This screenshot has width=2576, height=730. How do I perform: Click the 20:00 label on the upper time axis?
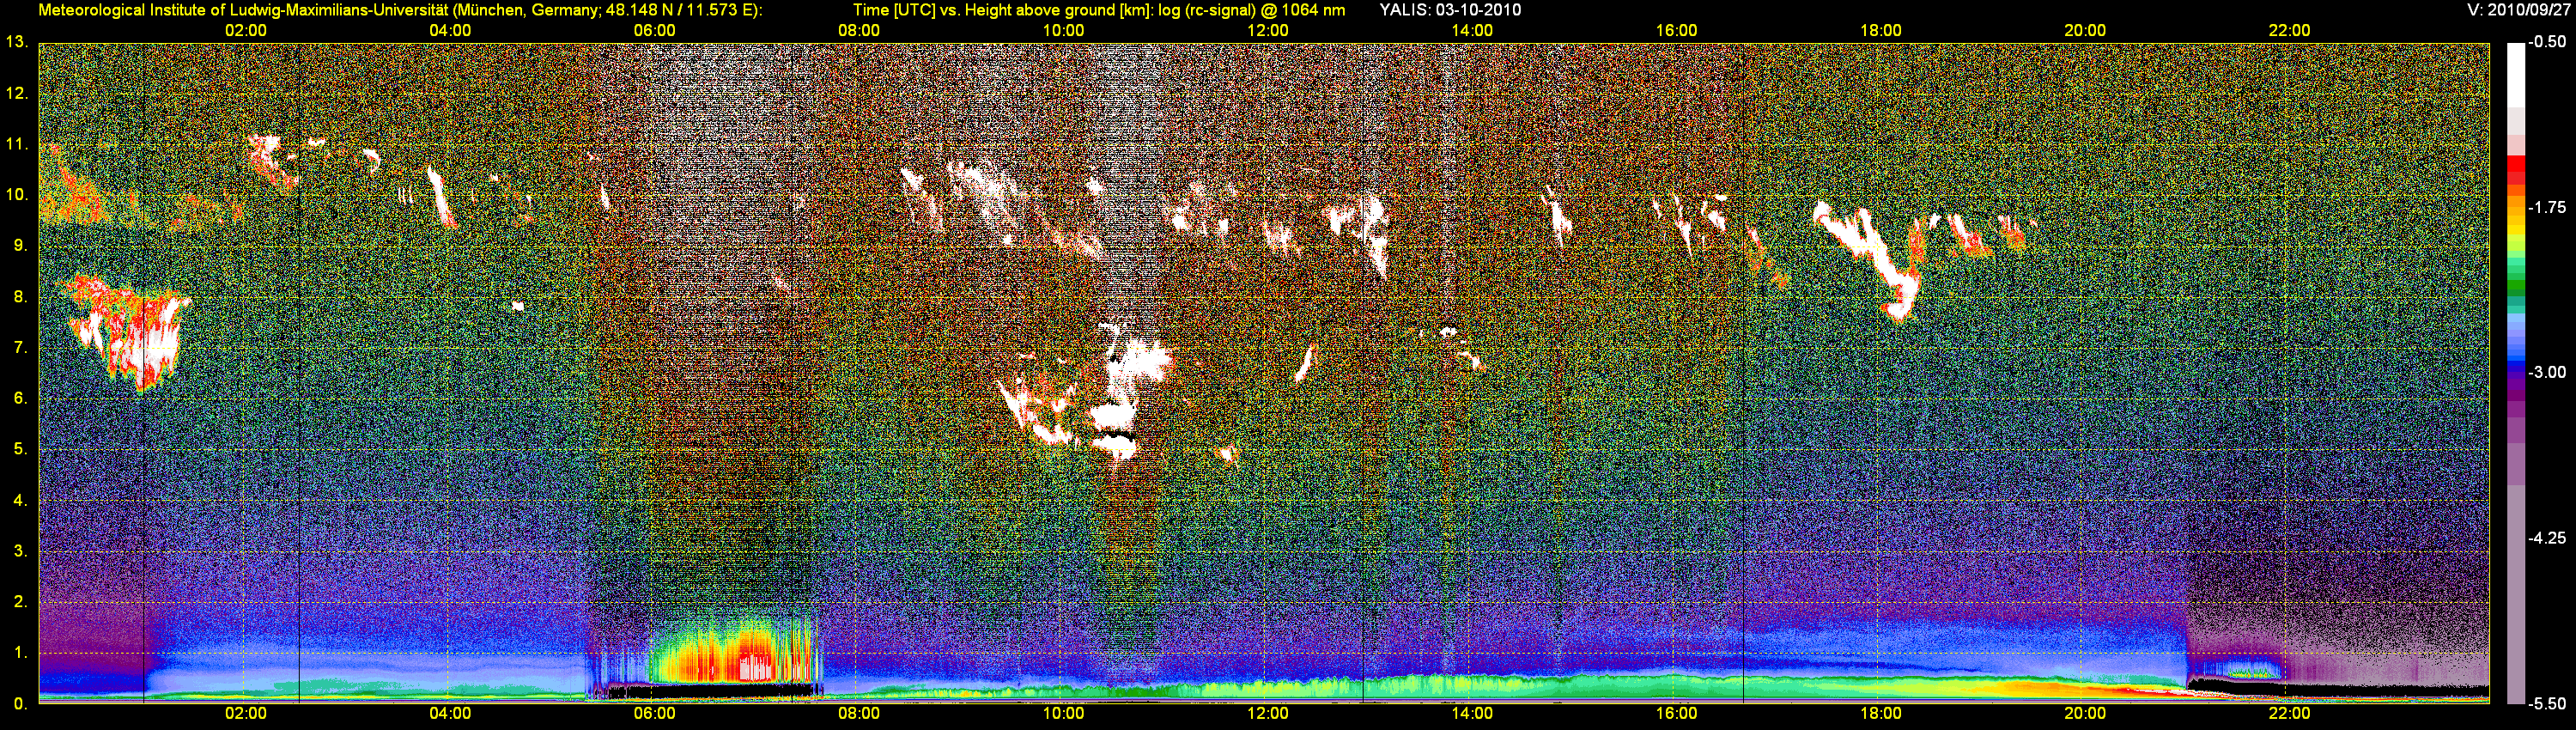pos(2085,31)
